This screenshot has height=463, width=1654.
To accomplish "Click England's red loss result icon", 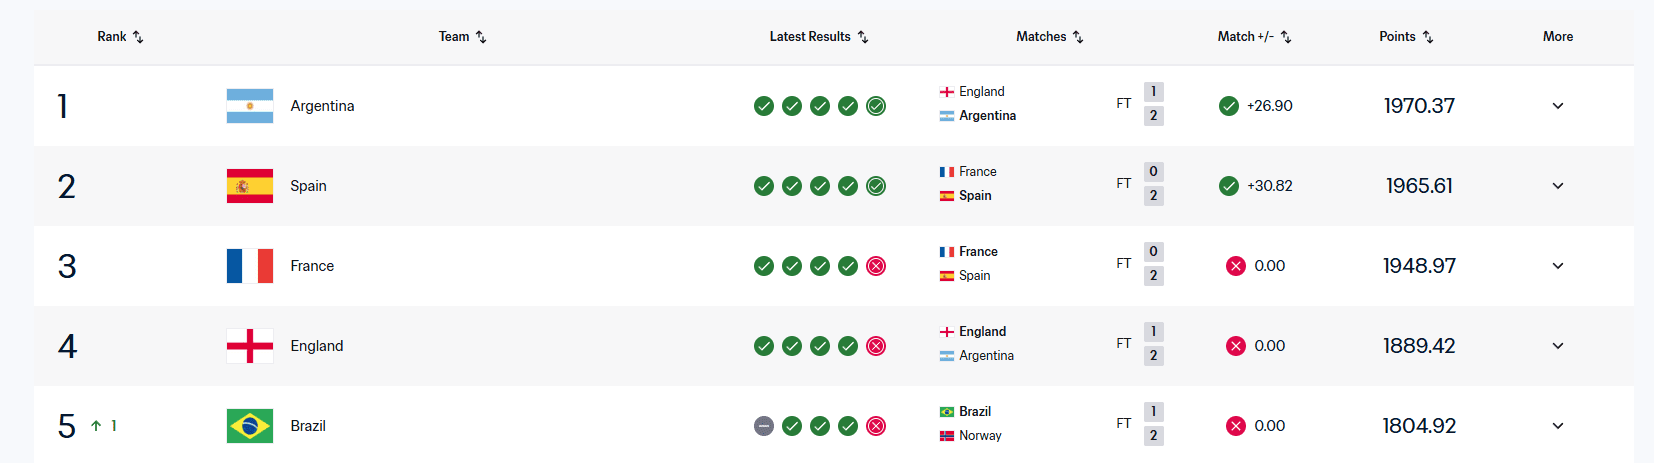I will (876, 346).
